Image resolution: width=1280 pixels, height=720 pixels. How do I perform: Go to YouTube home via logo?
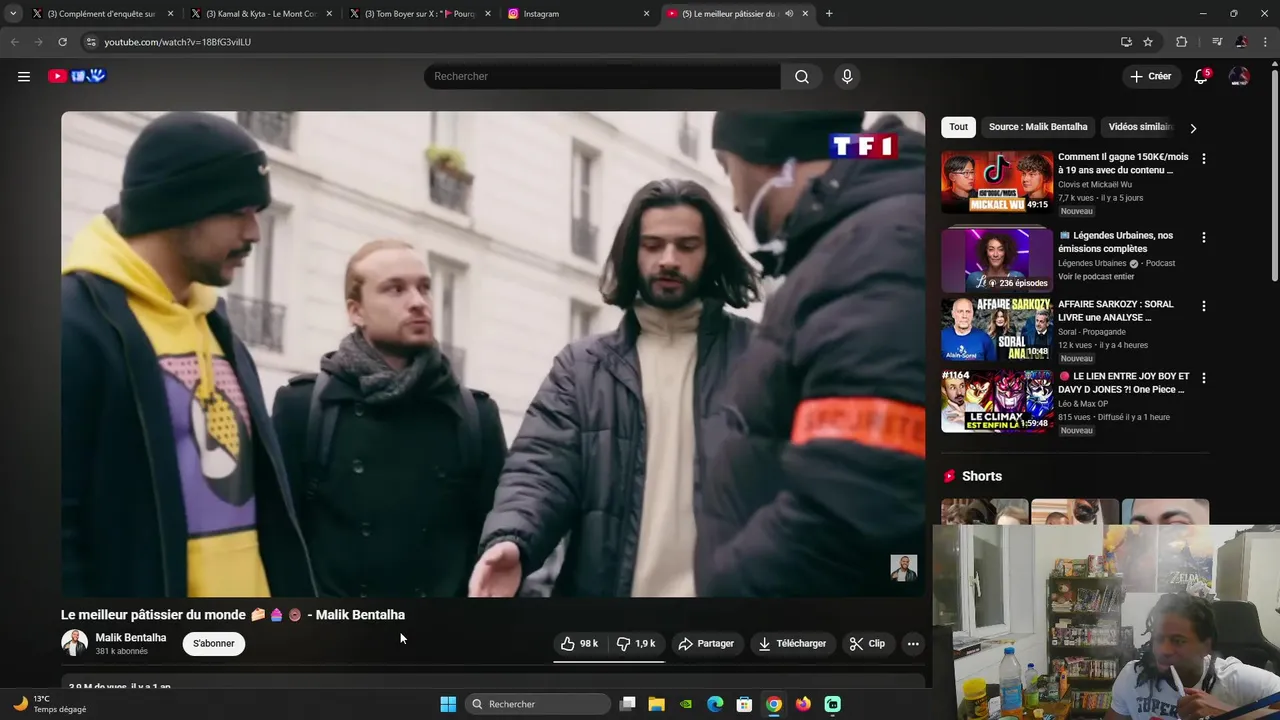click(x=77, y=76)
